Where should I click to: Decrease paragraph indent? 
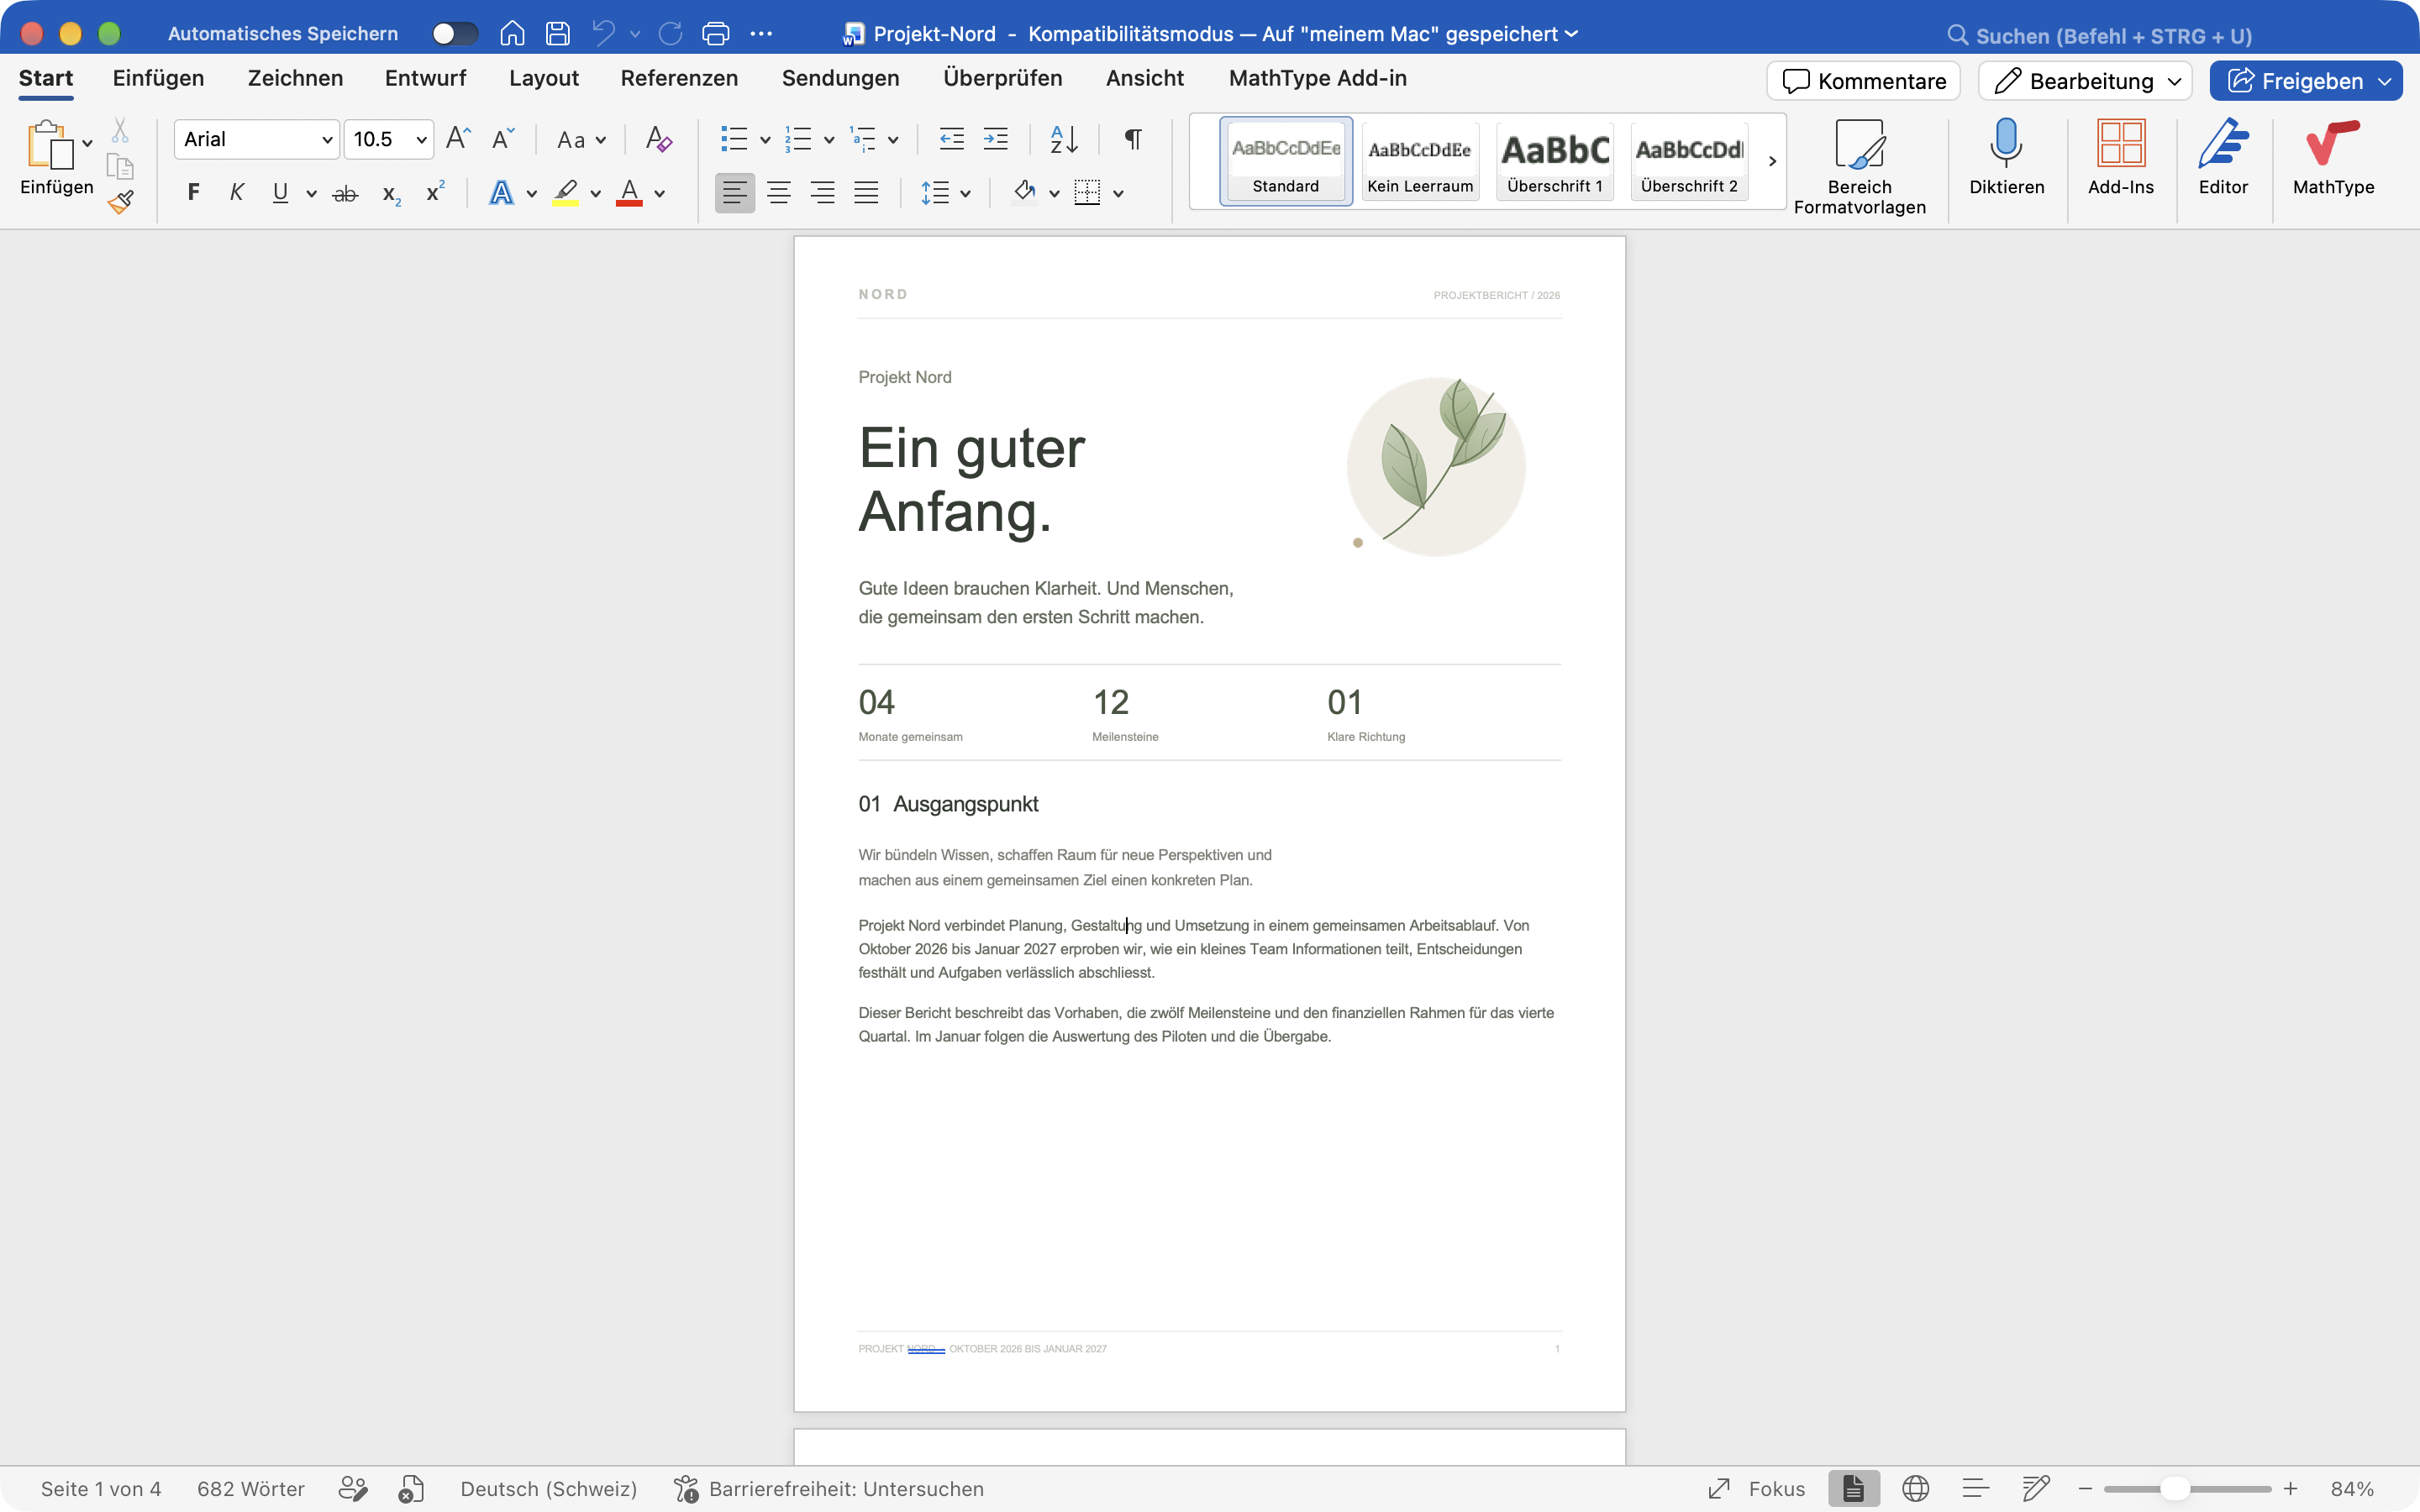tap(951, 139)
